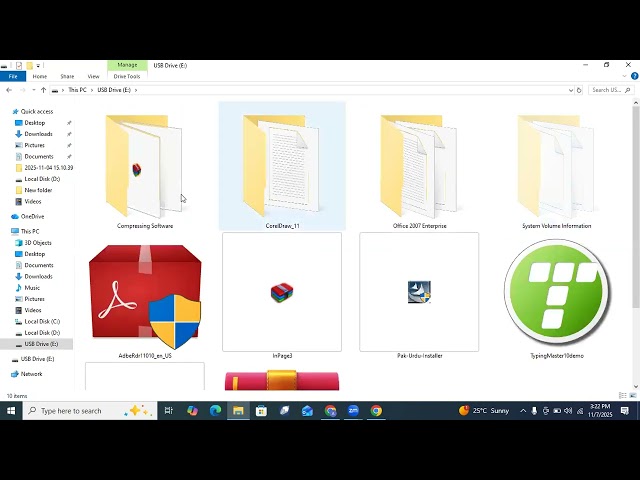Open the Compressing Software folder
The width and height of the screenshot is (640, 480).
point(145,167)
